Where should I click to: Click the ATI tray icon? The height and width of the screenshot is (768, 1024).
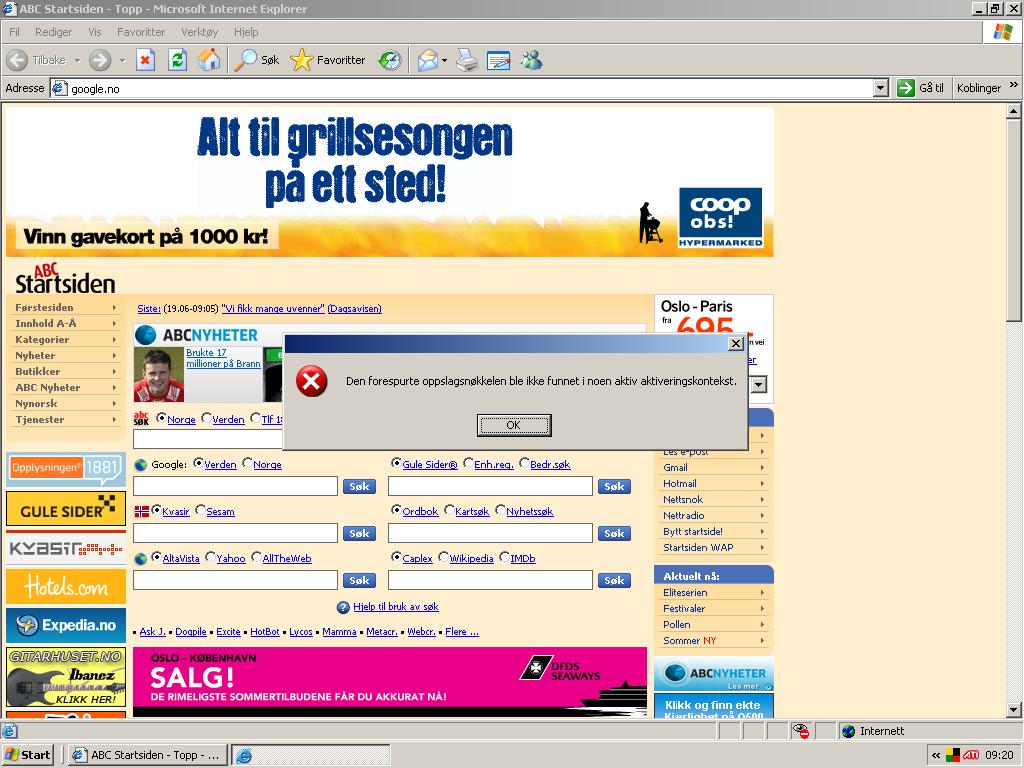(x=970, y=755)
